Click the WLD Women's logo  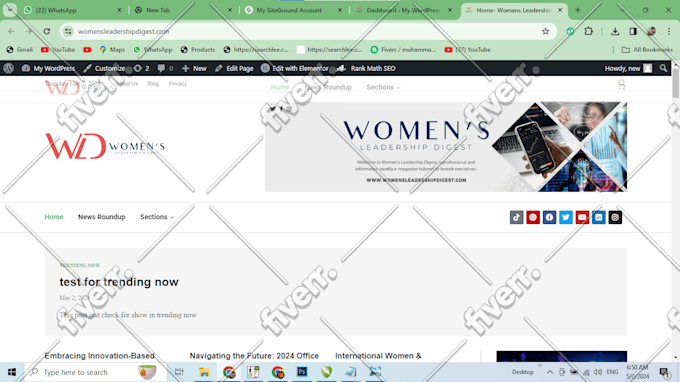(105, 146)
